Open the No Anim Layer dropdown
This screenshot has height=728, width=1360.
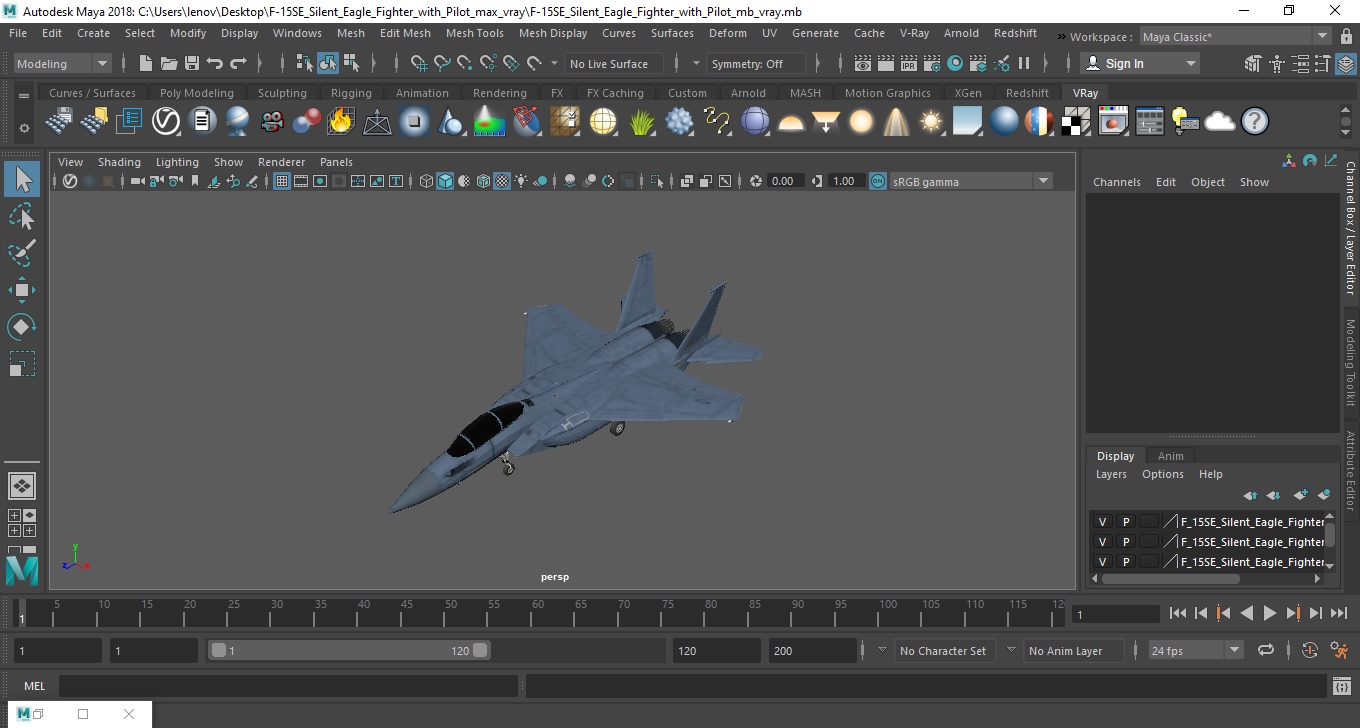(1072, 650)
